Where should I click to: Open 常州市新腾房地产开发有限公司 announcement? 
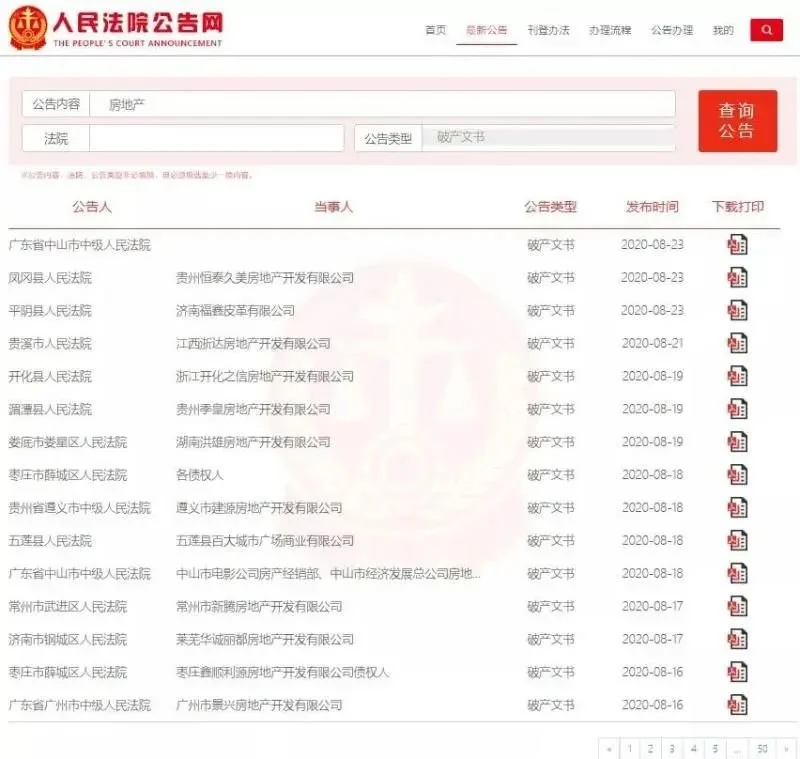pyautogui.click(x=259, y=606)
